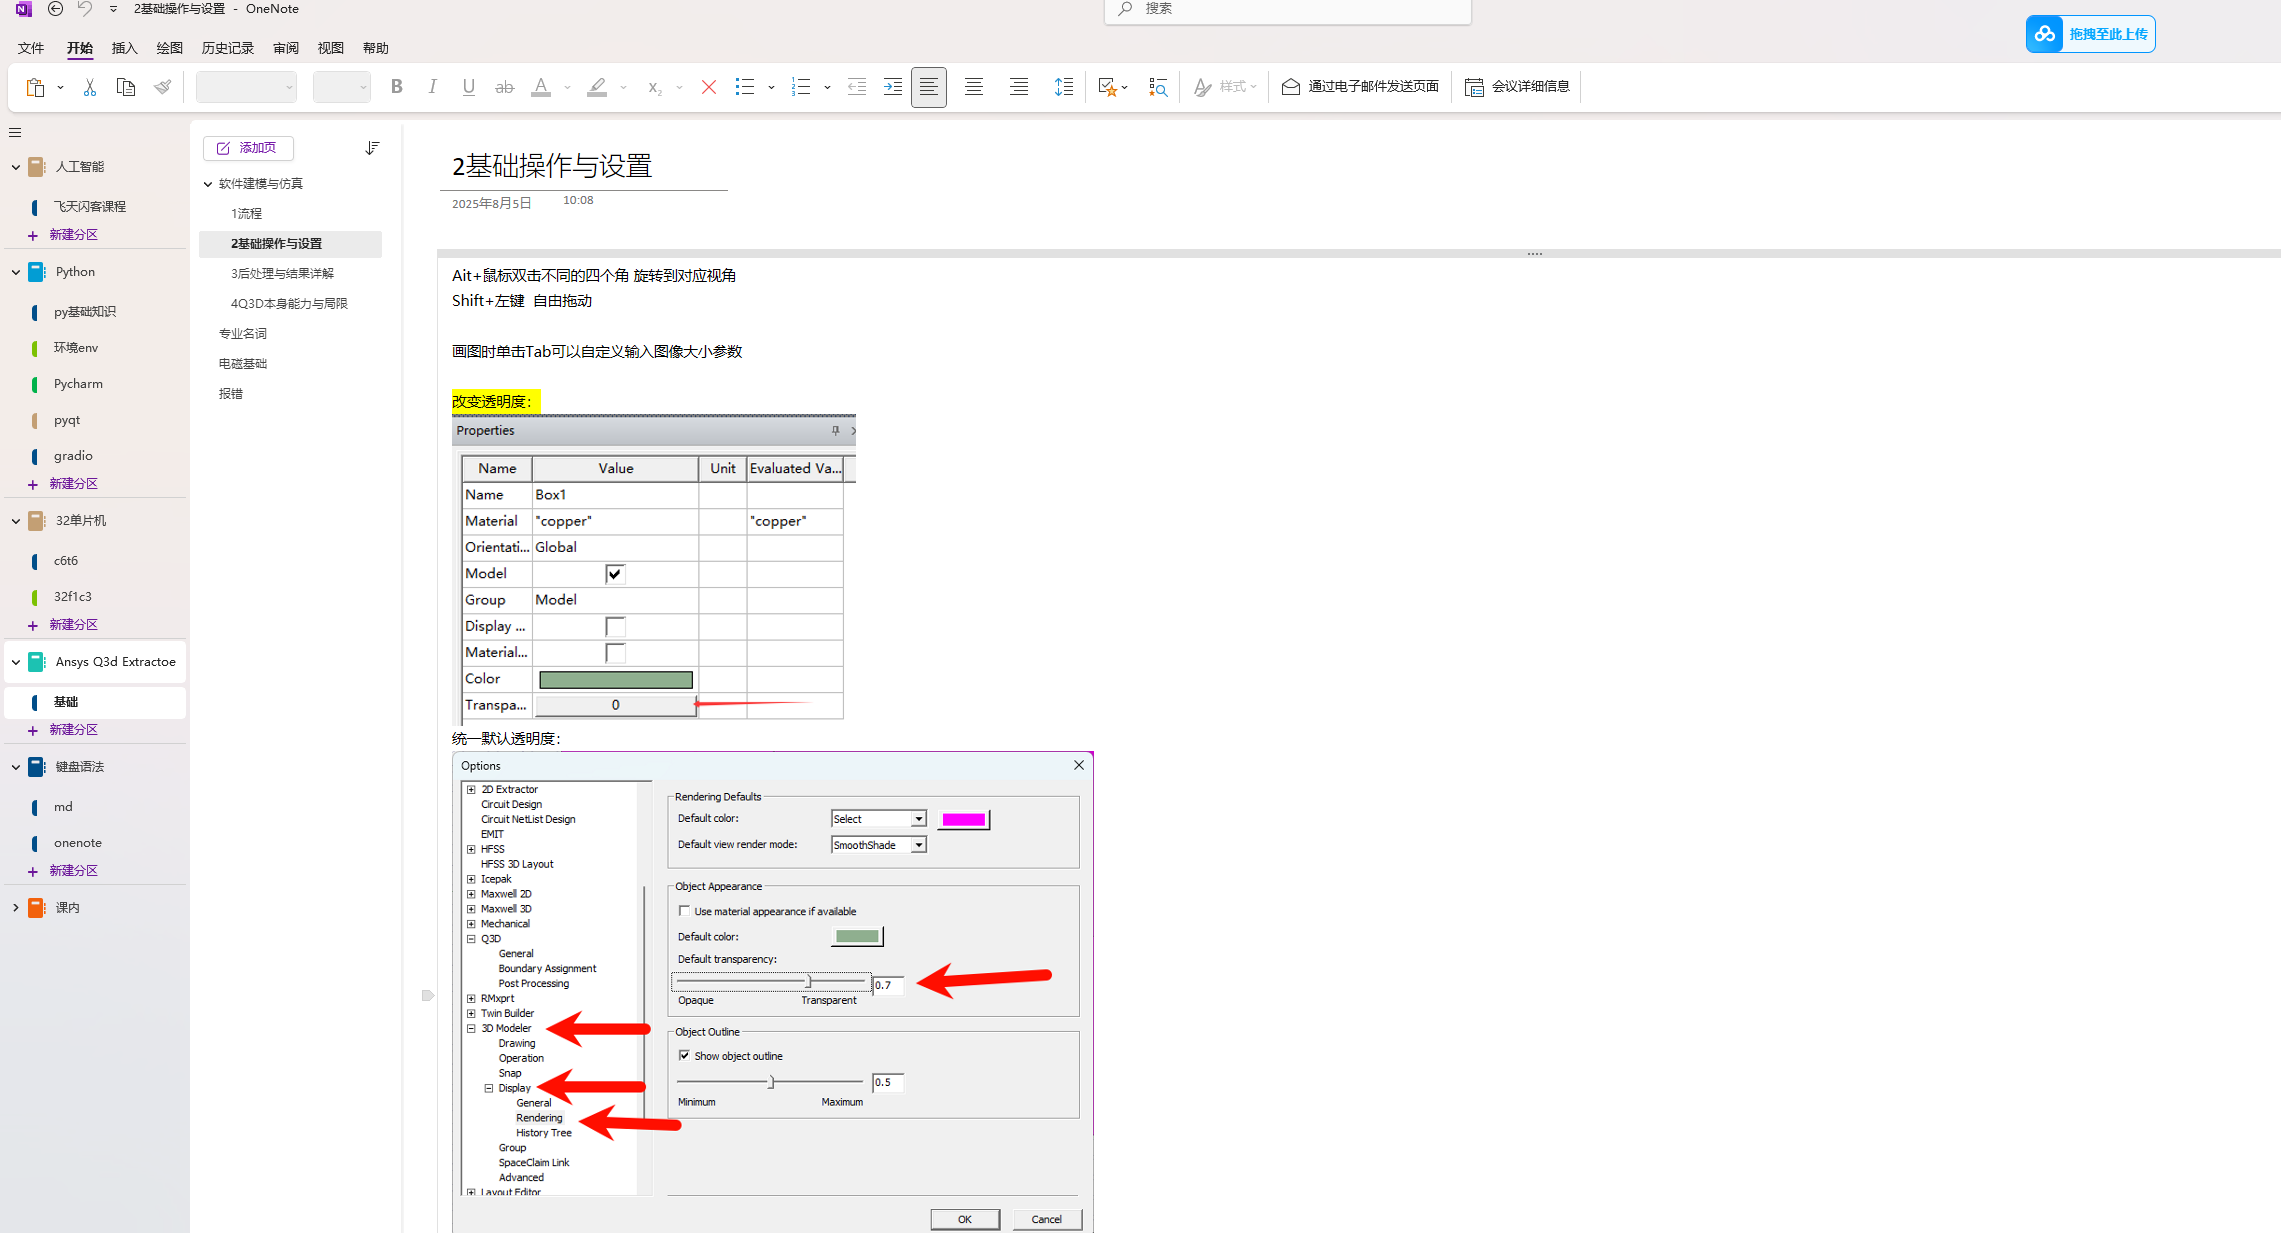Select the bold formatting icon

coord(396,87)
